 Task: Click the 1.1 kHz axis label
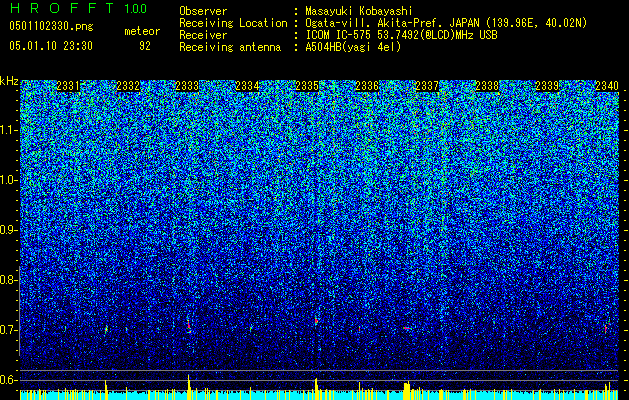click(x=9, y=130)
